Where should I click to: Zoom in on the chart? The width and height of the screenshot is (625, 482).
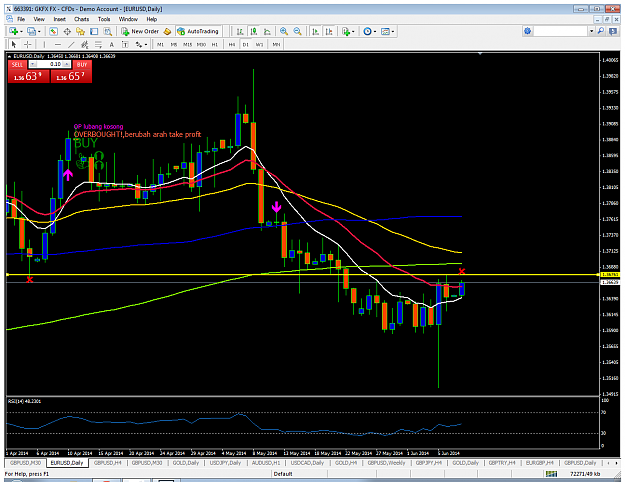point(284,31)
